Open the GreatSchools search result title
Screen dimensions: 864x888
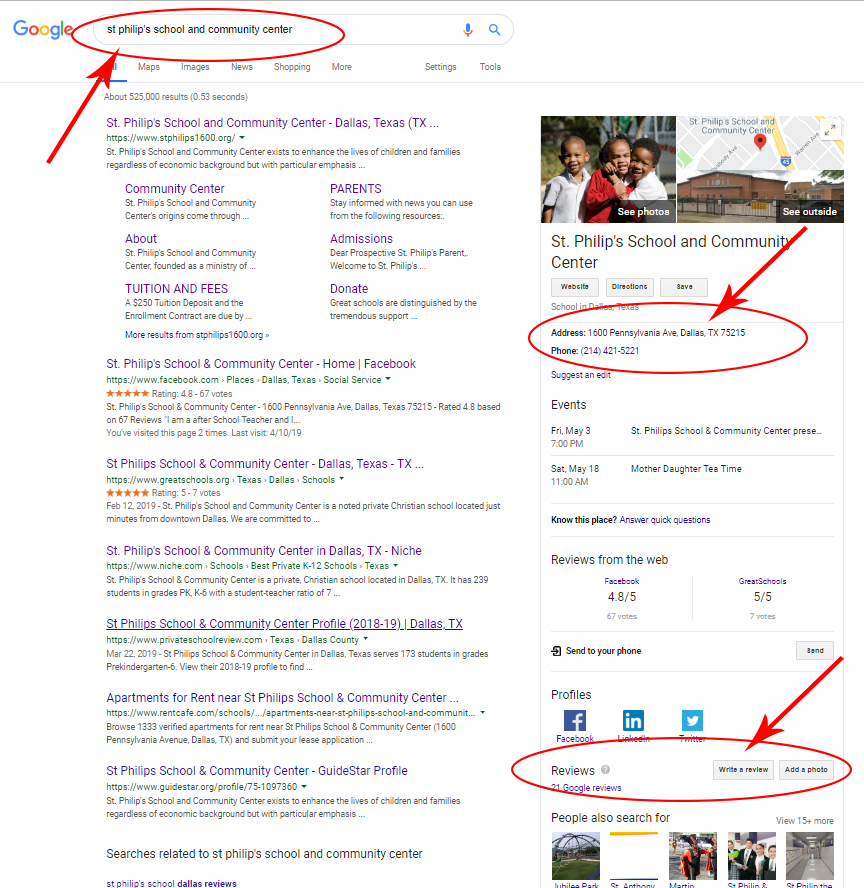tap(265, 464)
